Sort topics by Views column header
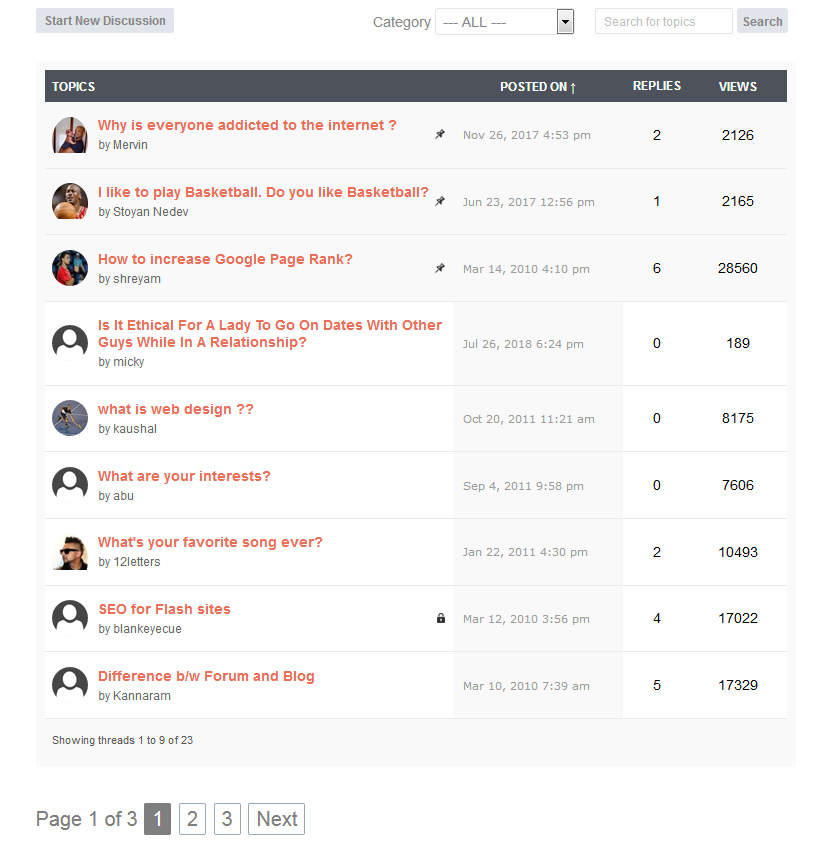The height and width of the screenshot is (849, 833). 738,87
